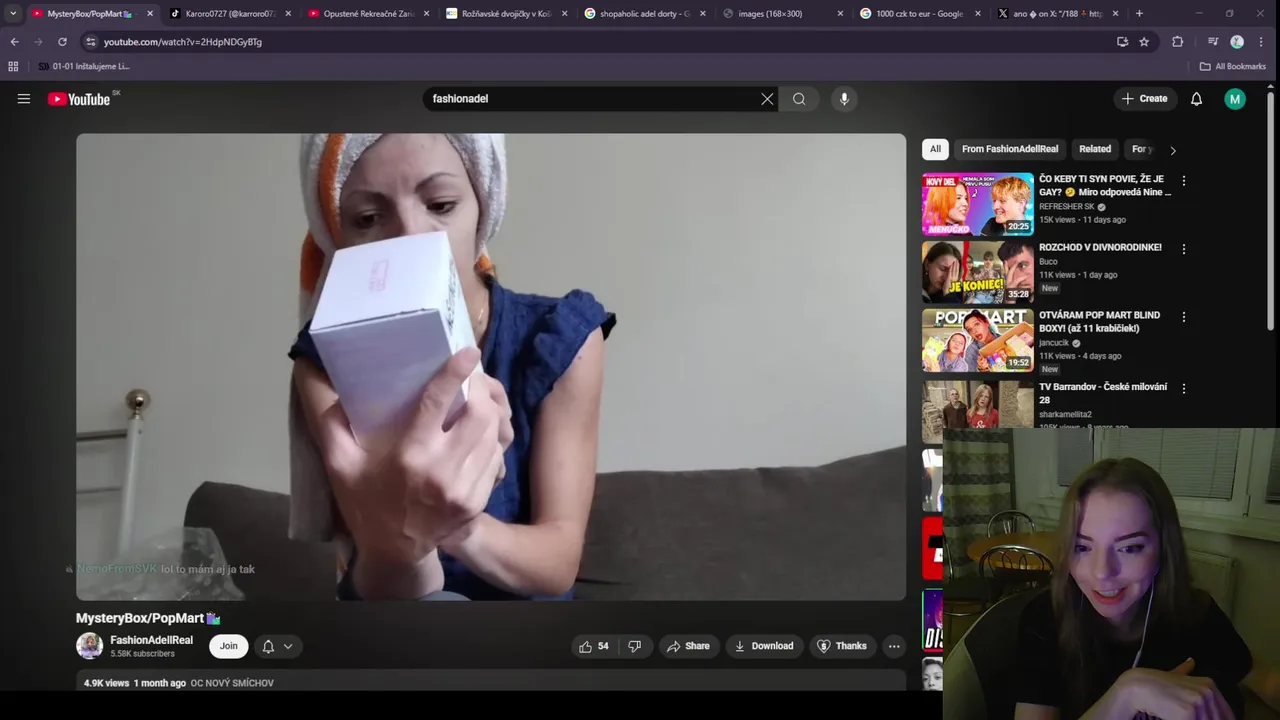Open options for ROZCHOD V DIVNORODINKE video
1280x720 pixels.
(x=1184, y=249)
